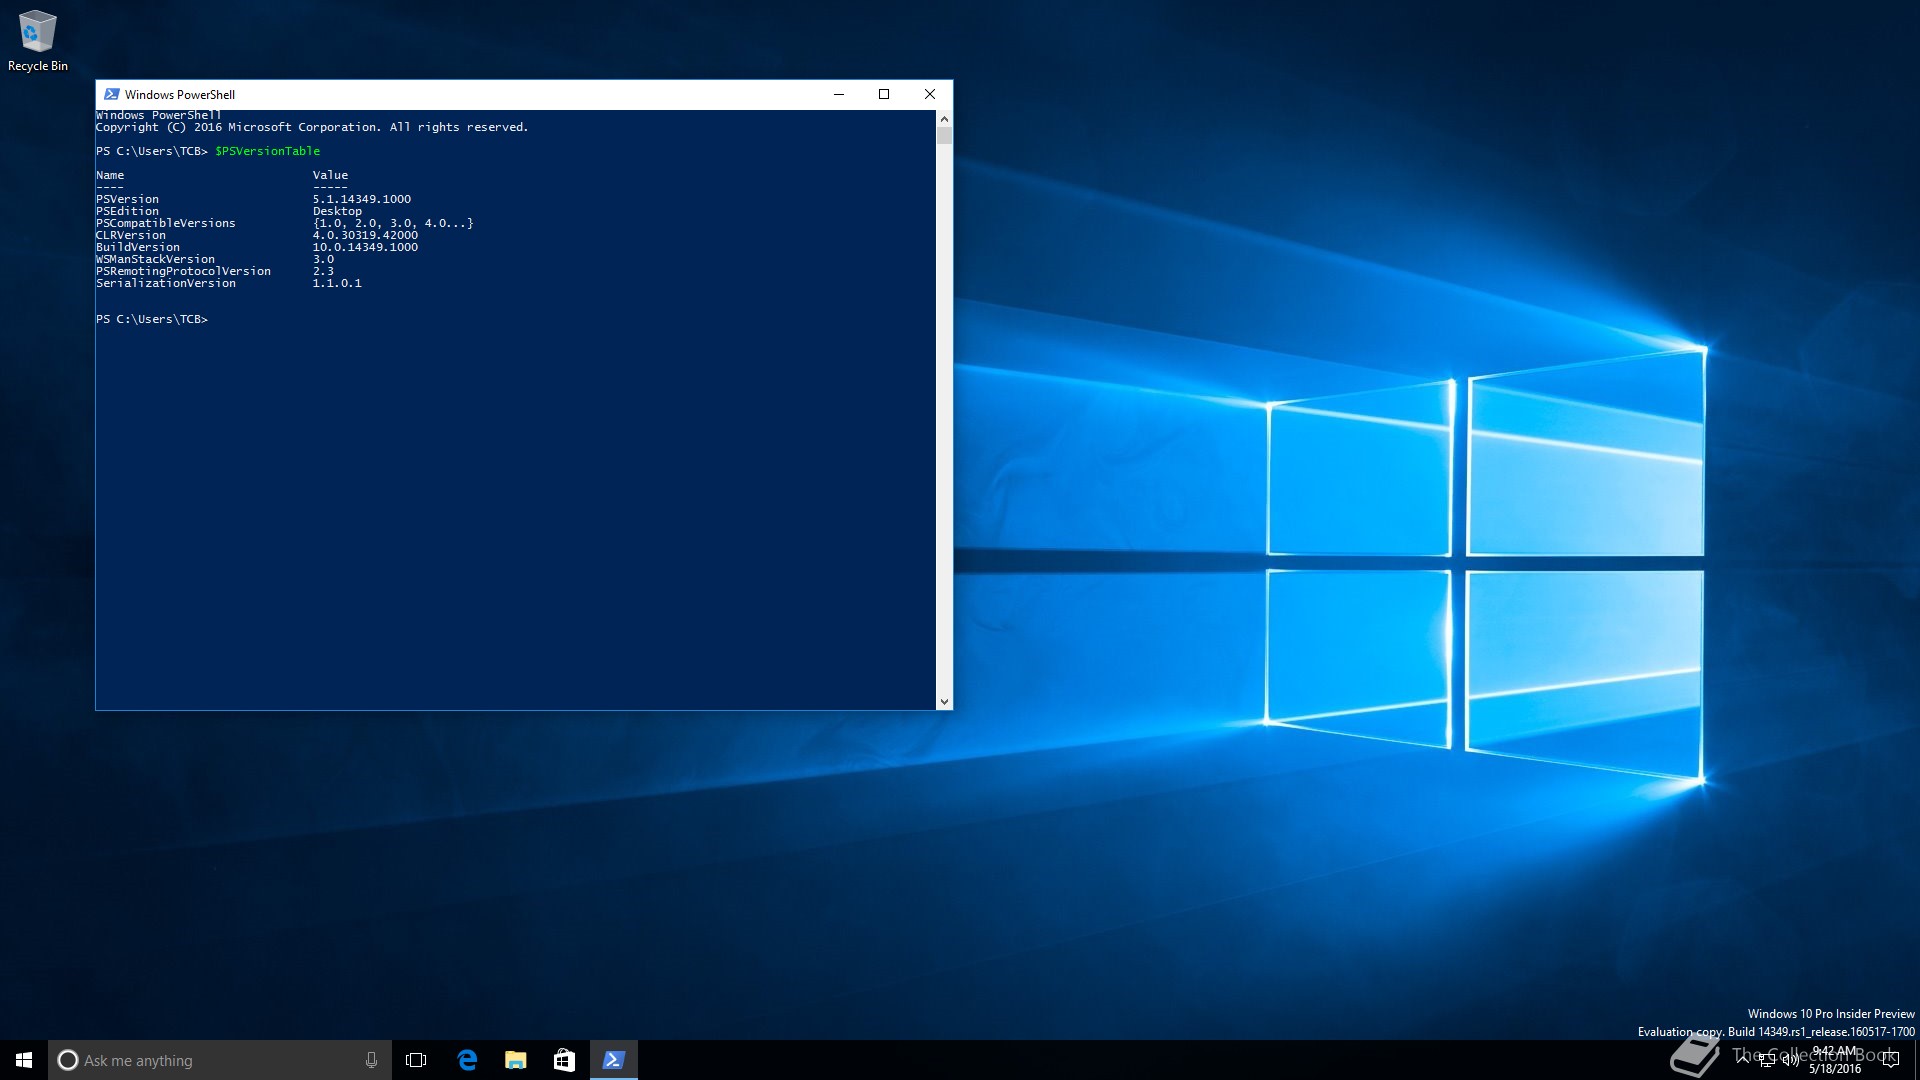Image resolution: width=1920 pixels, height=1080 pixels.
Task: Open the Start menu
Action: point(24,1060)
